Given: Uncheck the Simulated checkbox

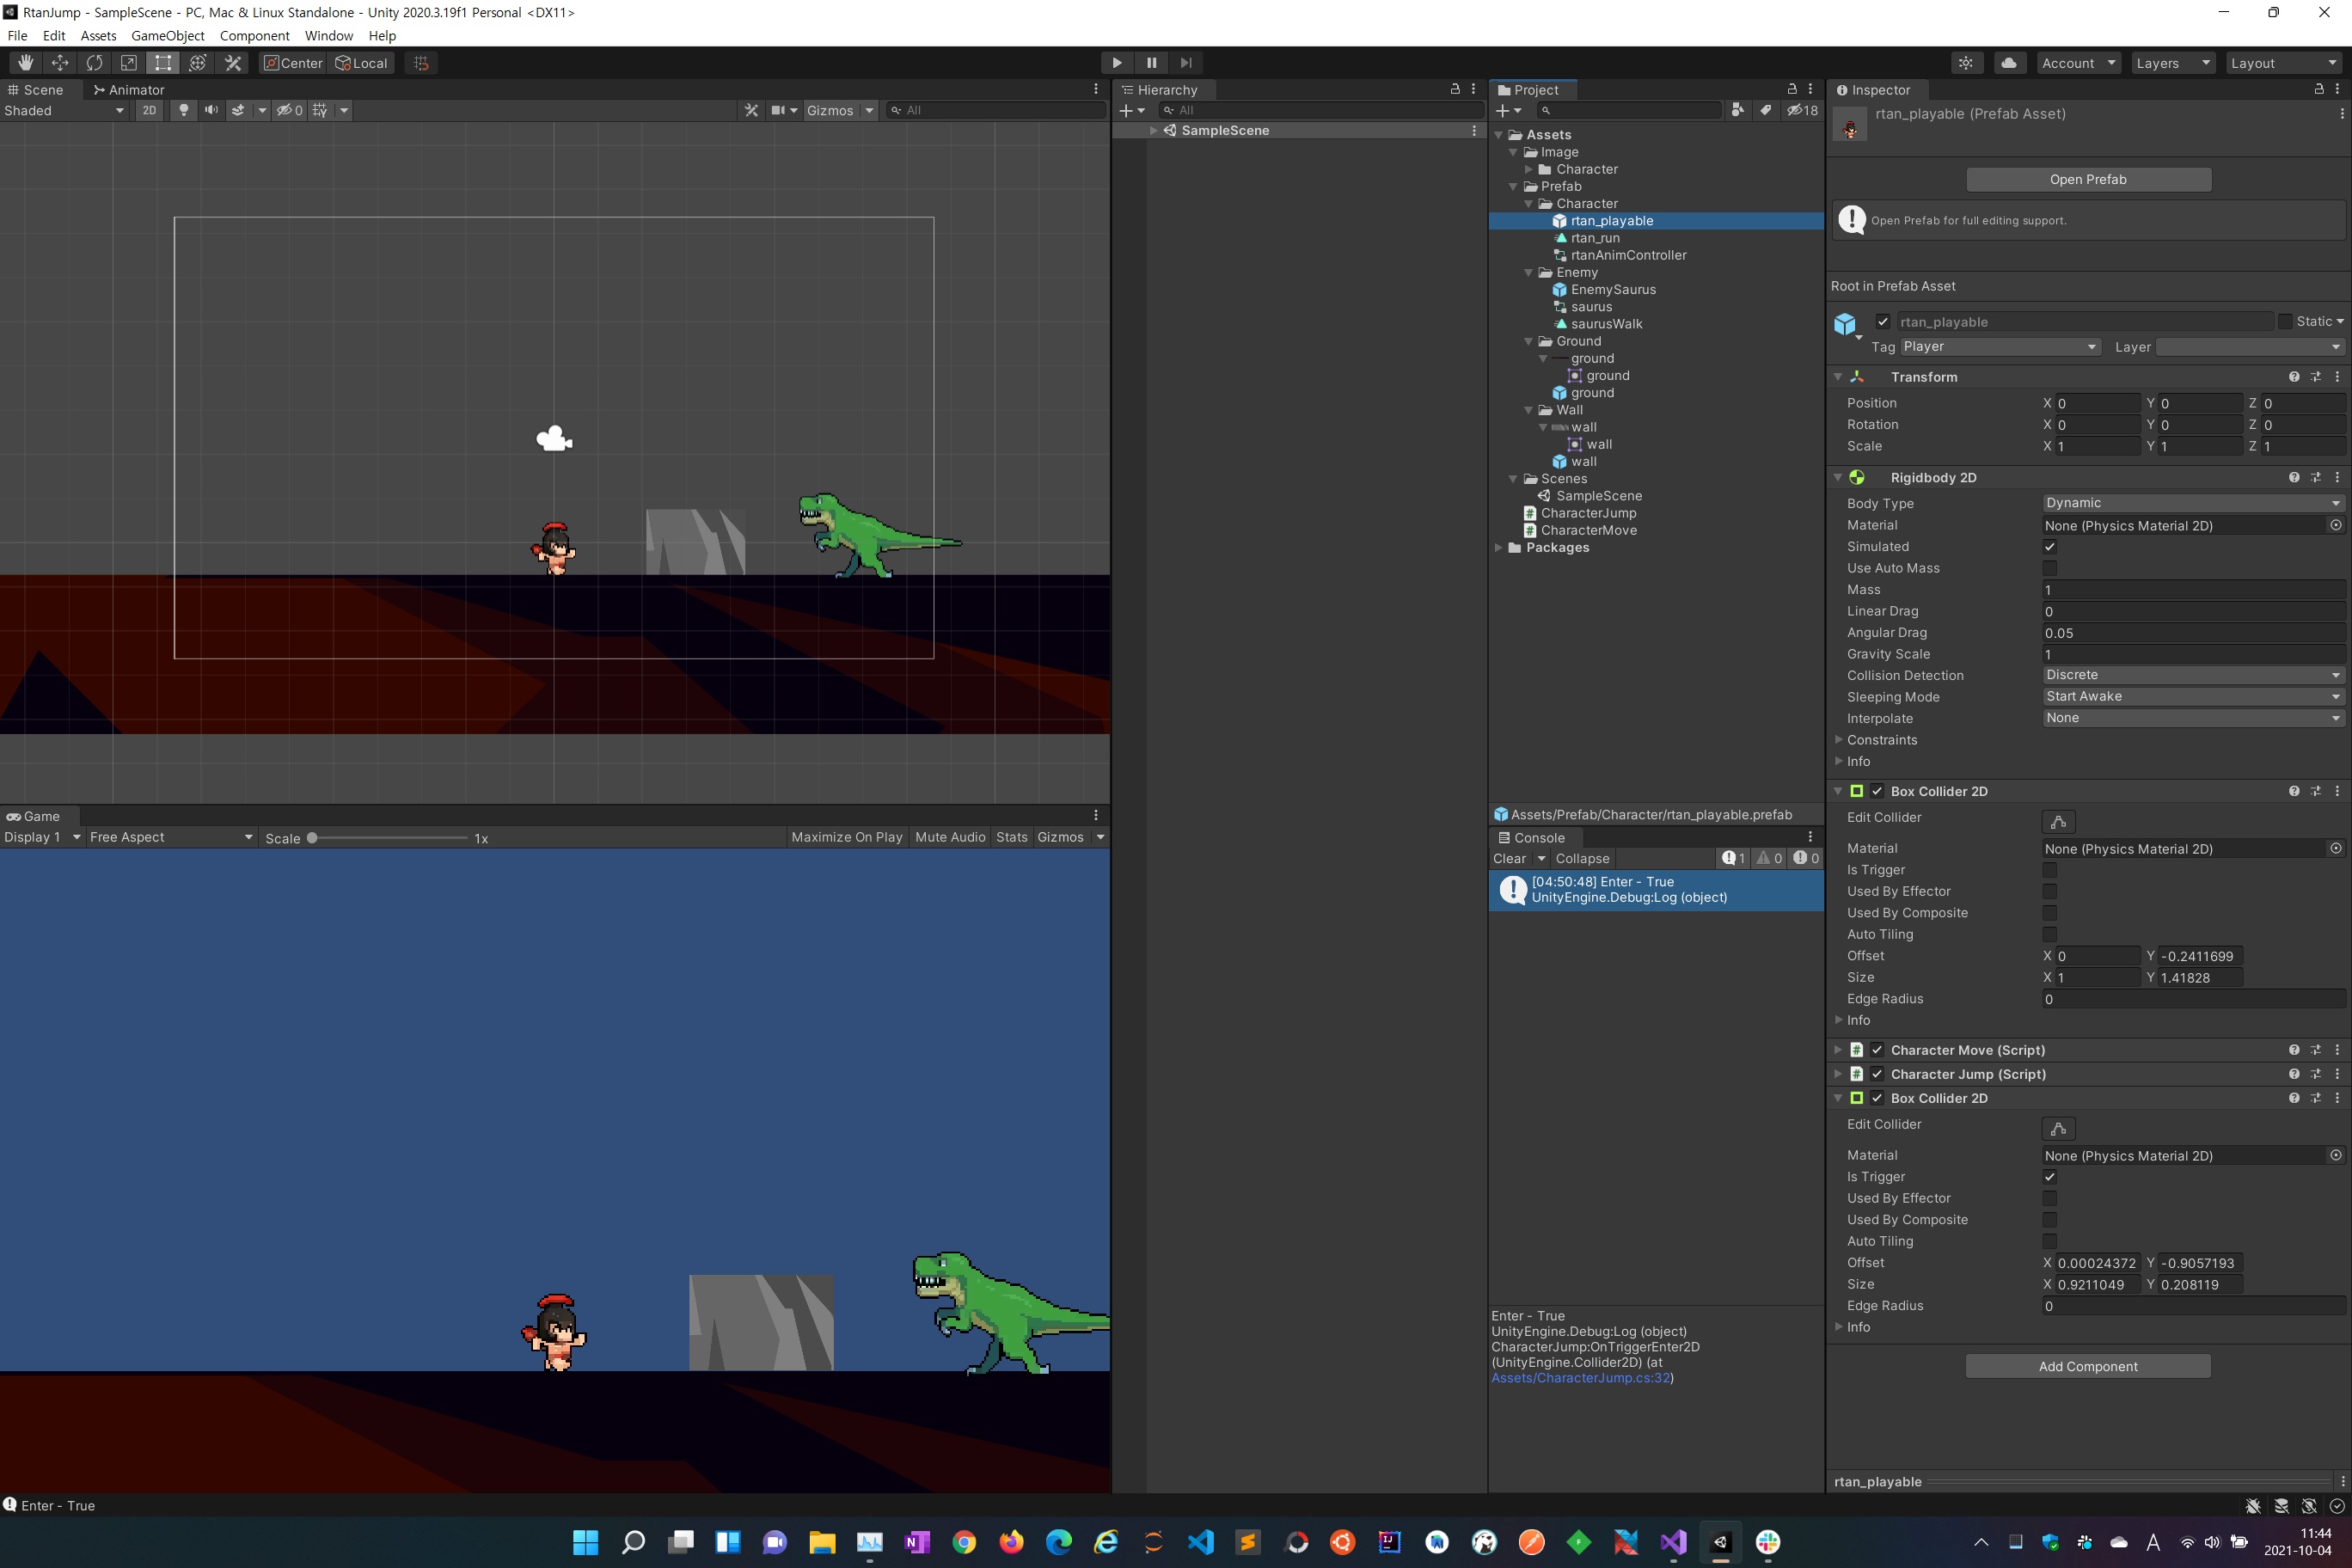Looking at the screenshot, I should 2049,547.
